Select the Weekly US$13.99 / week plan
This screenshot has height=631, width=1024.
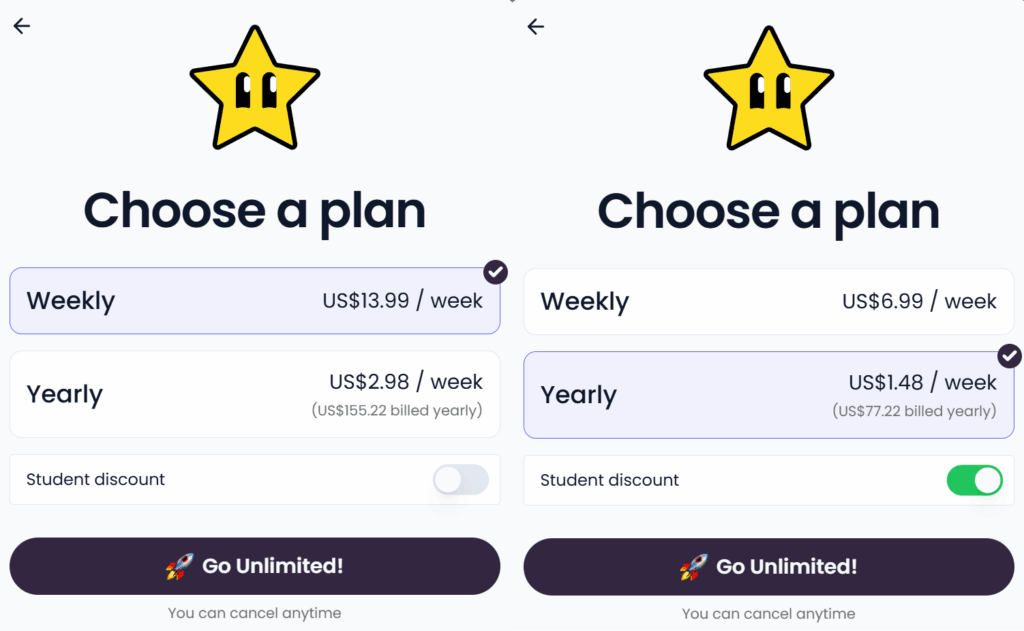pyautogui.click(x=254, y=301)
